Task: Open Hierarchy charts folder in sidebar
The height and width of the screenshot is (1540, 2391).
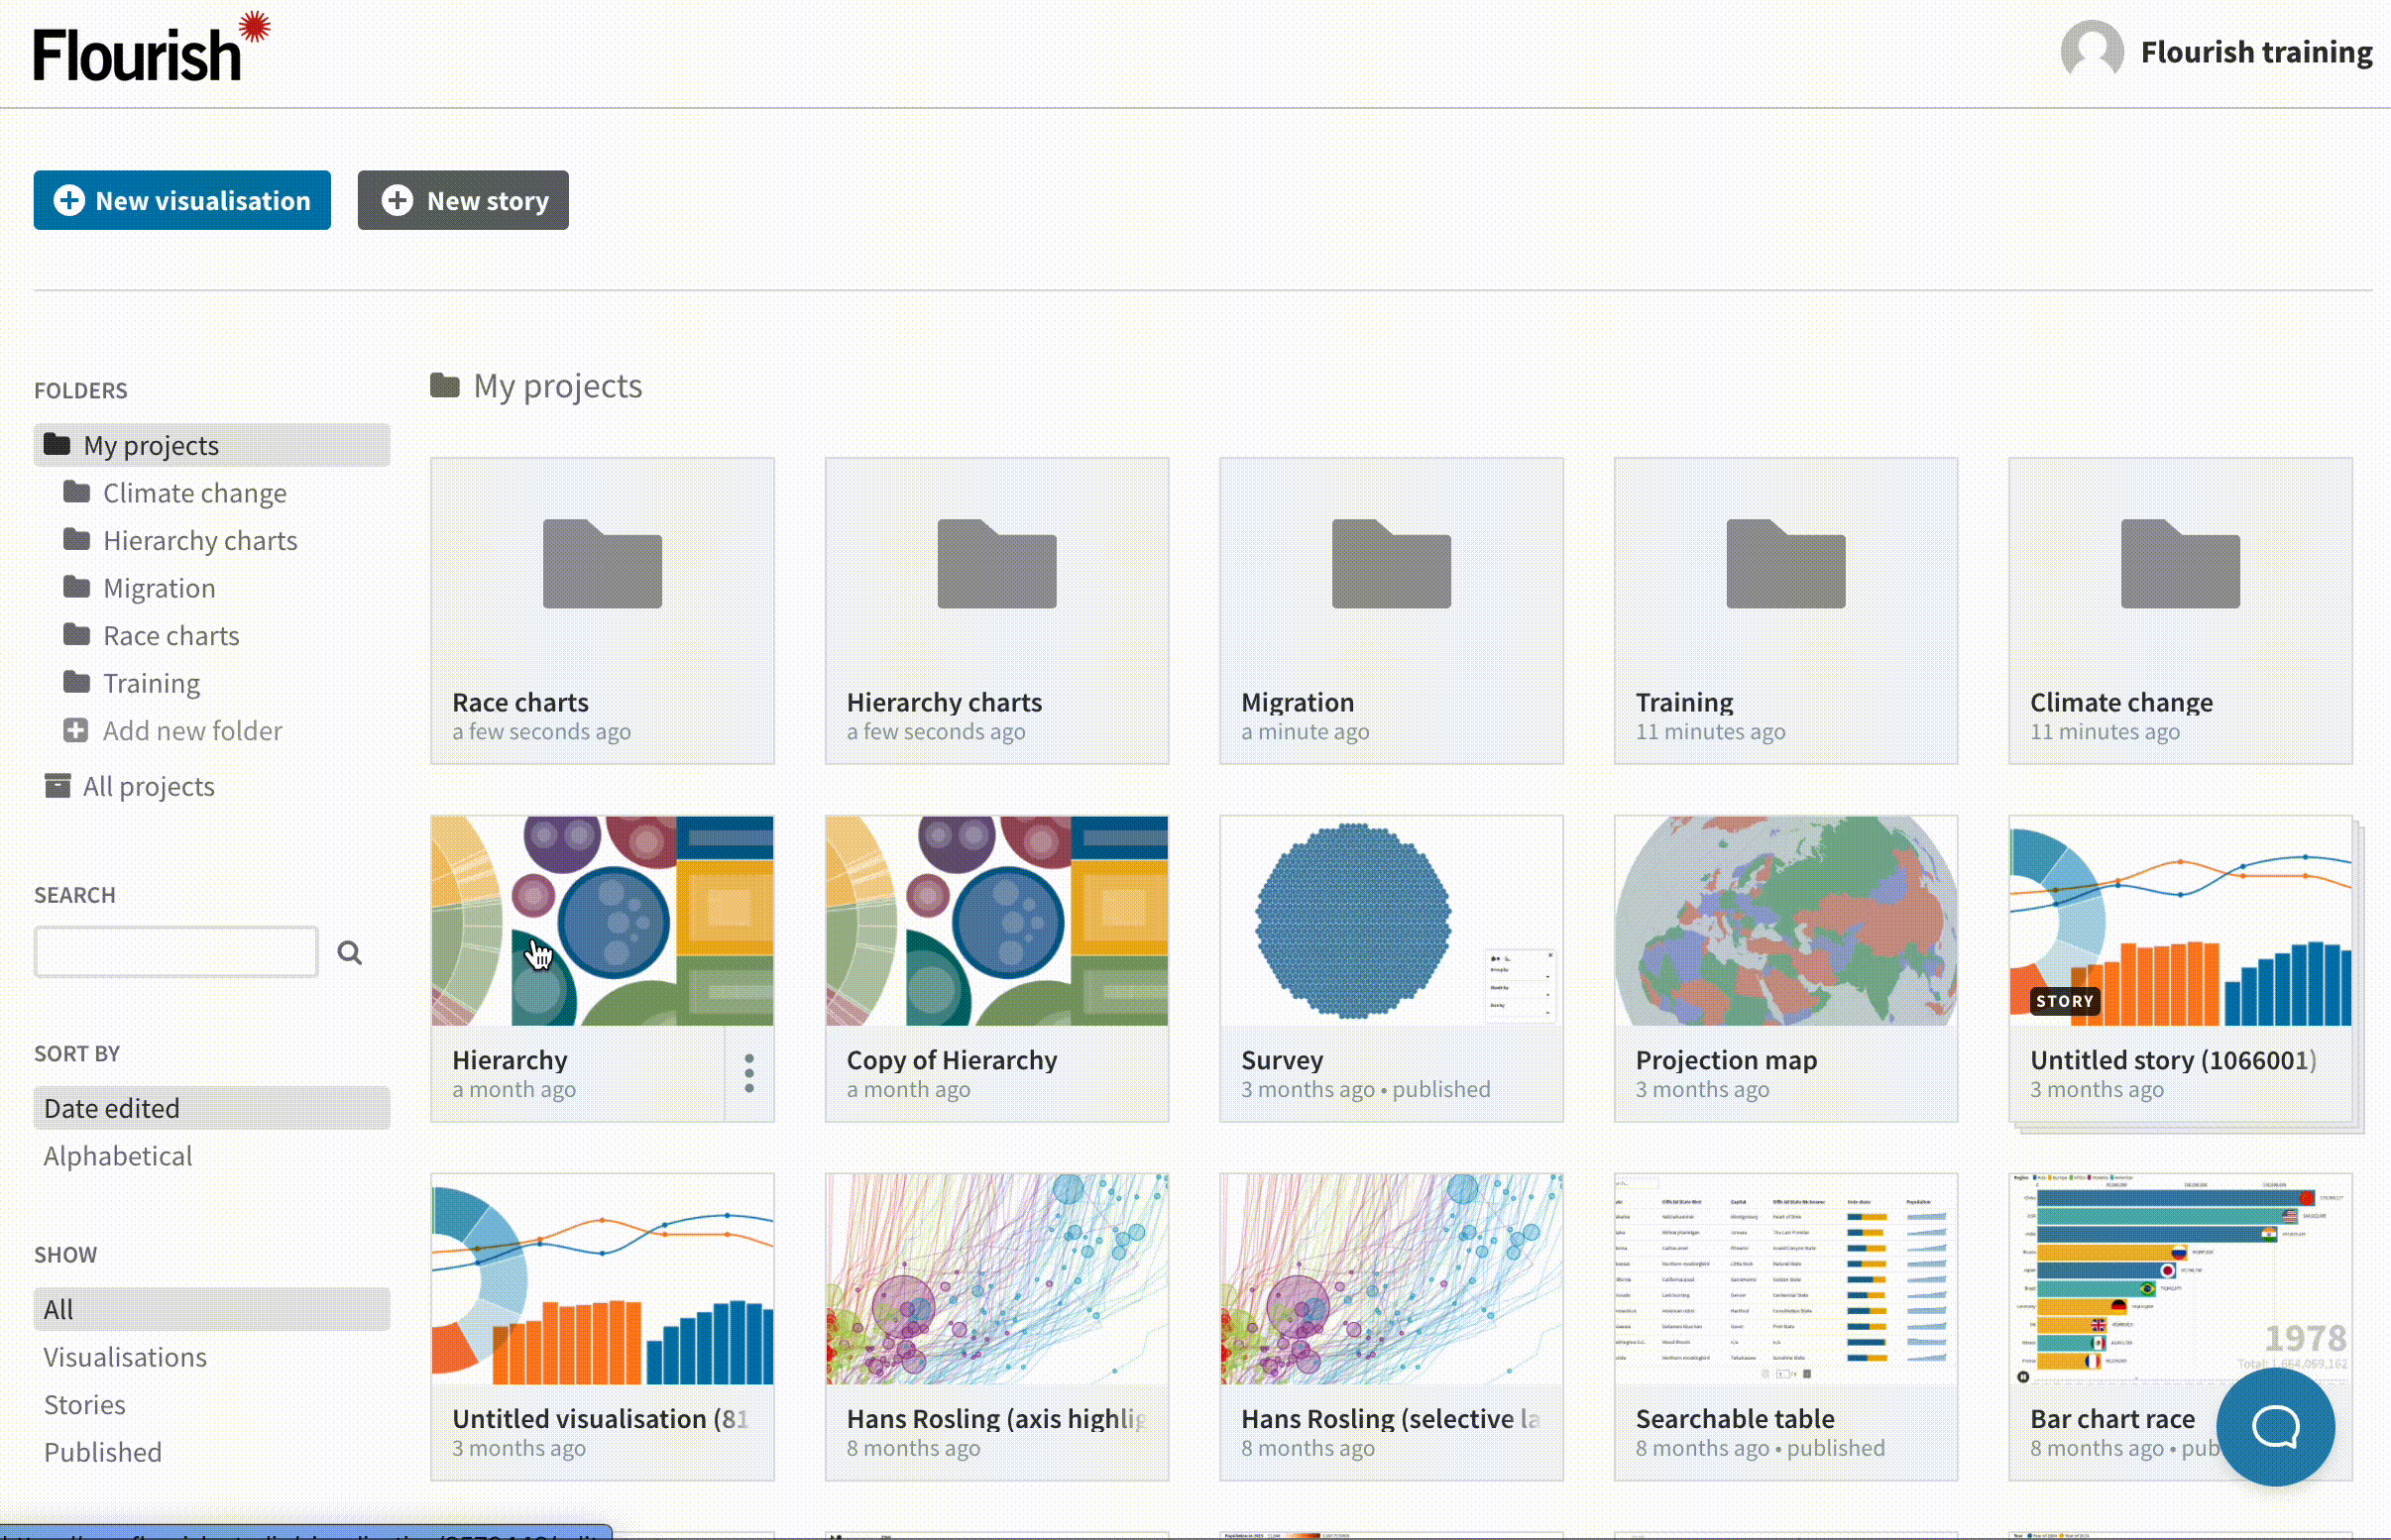Action: pos(200,540)
